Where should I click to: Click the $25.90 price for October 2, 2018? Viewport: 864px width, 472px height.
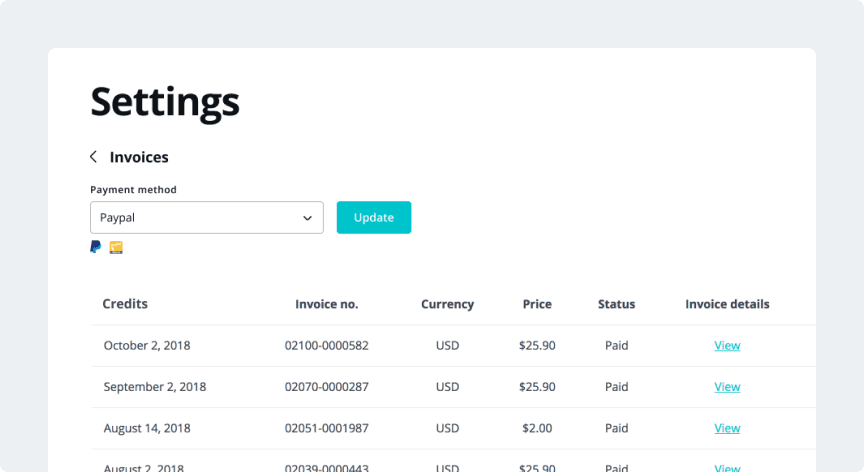coord(537,345)
